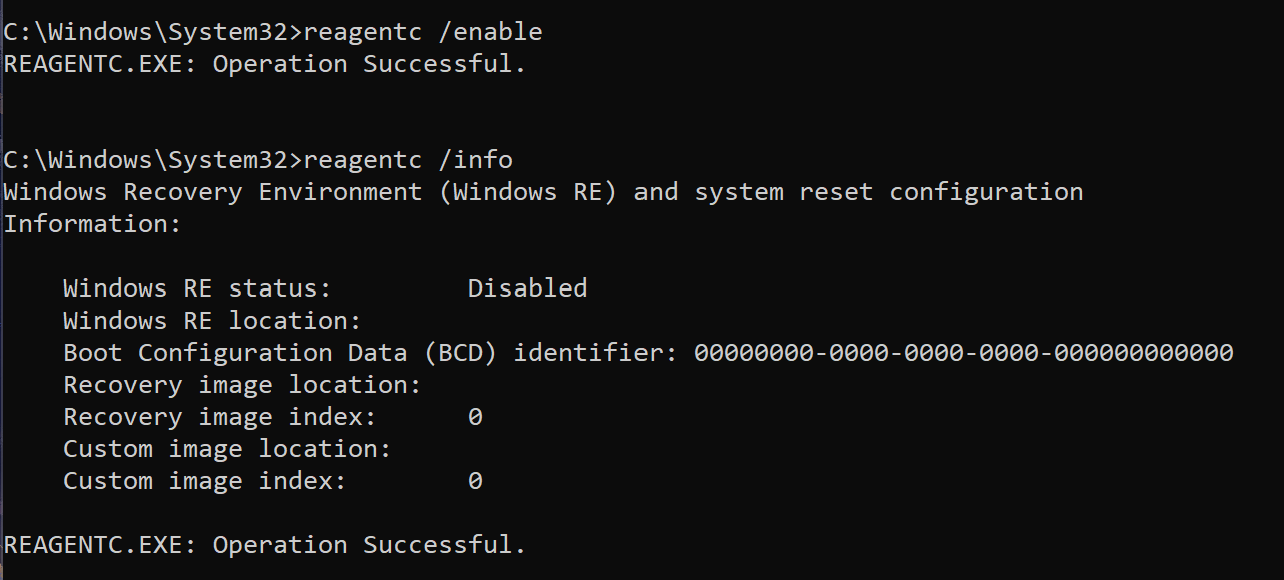Click the 'reagentc /enable' command text

tap(423, 32)
